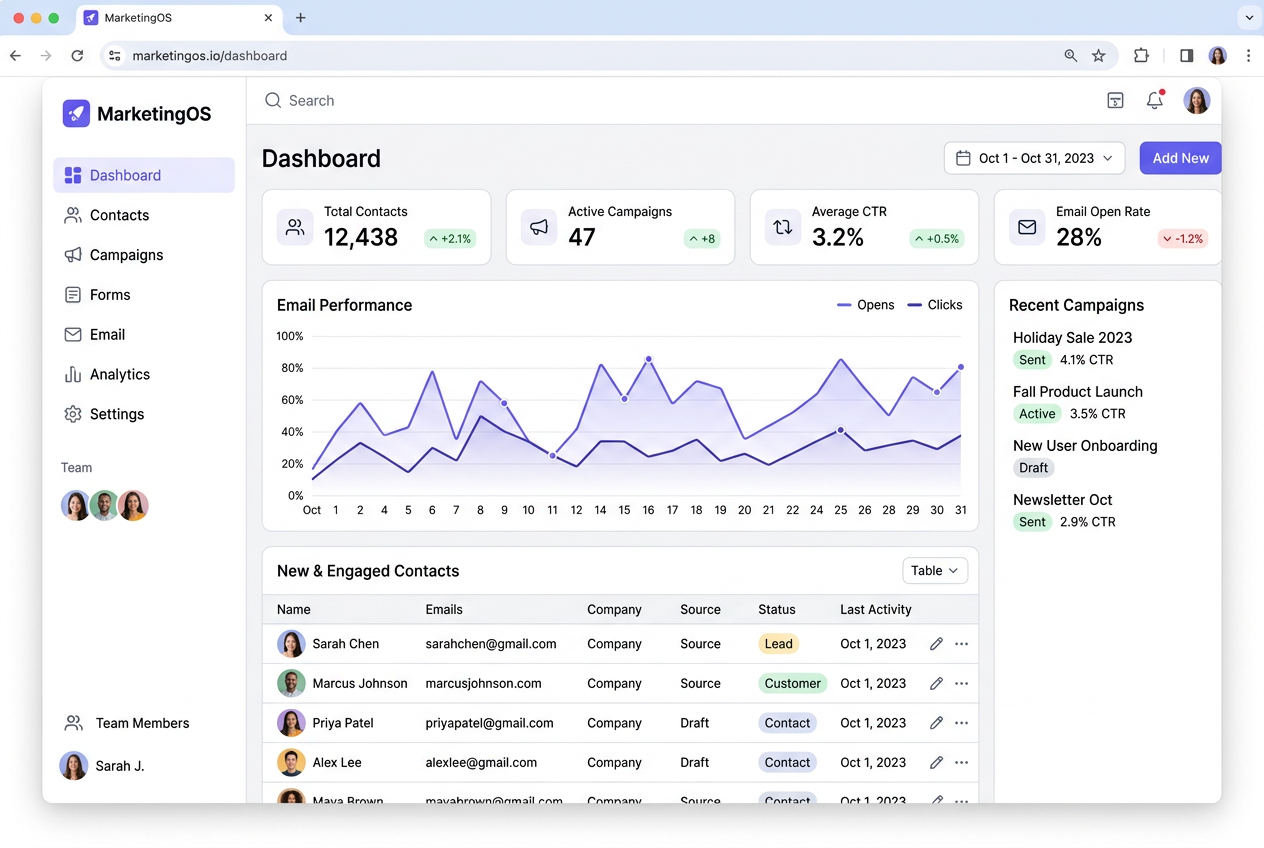
Task: Toggle the Clicks series in chart legend
Action: [x=935, y=305]
